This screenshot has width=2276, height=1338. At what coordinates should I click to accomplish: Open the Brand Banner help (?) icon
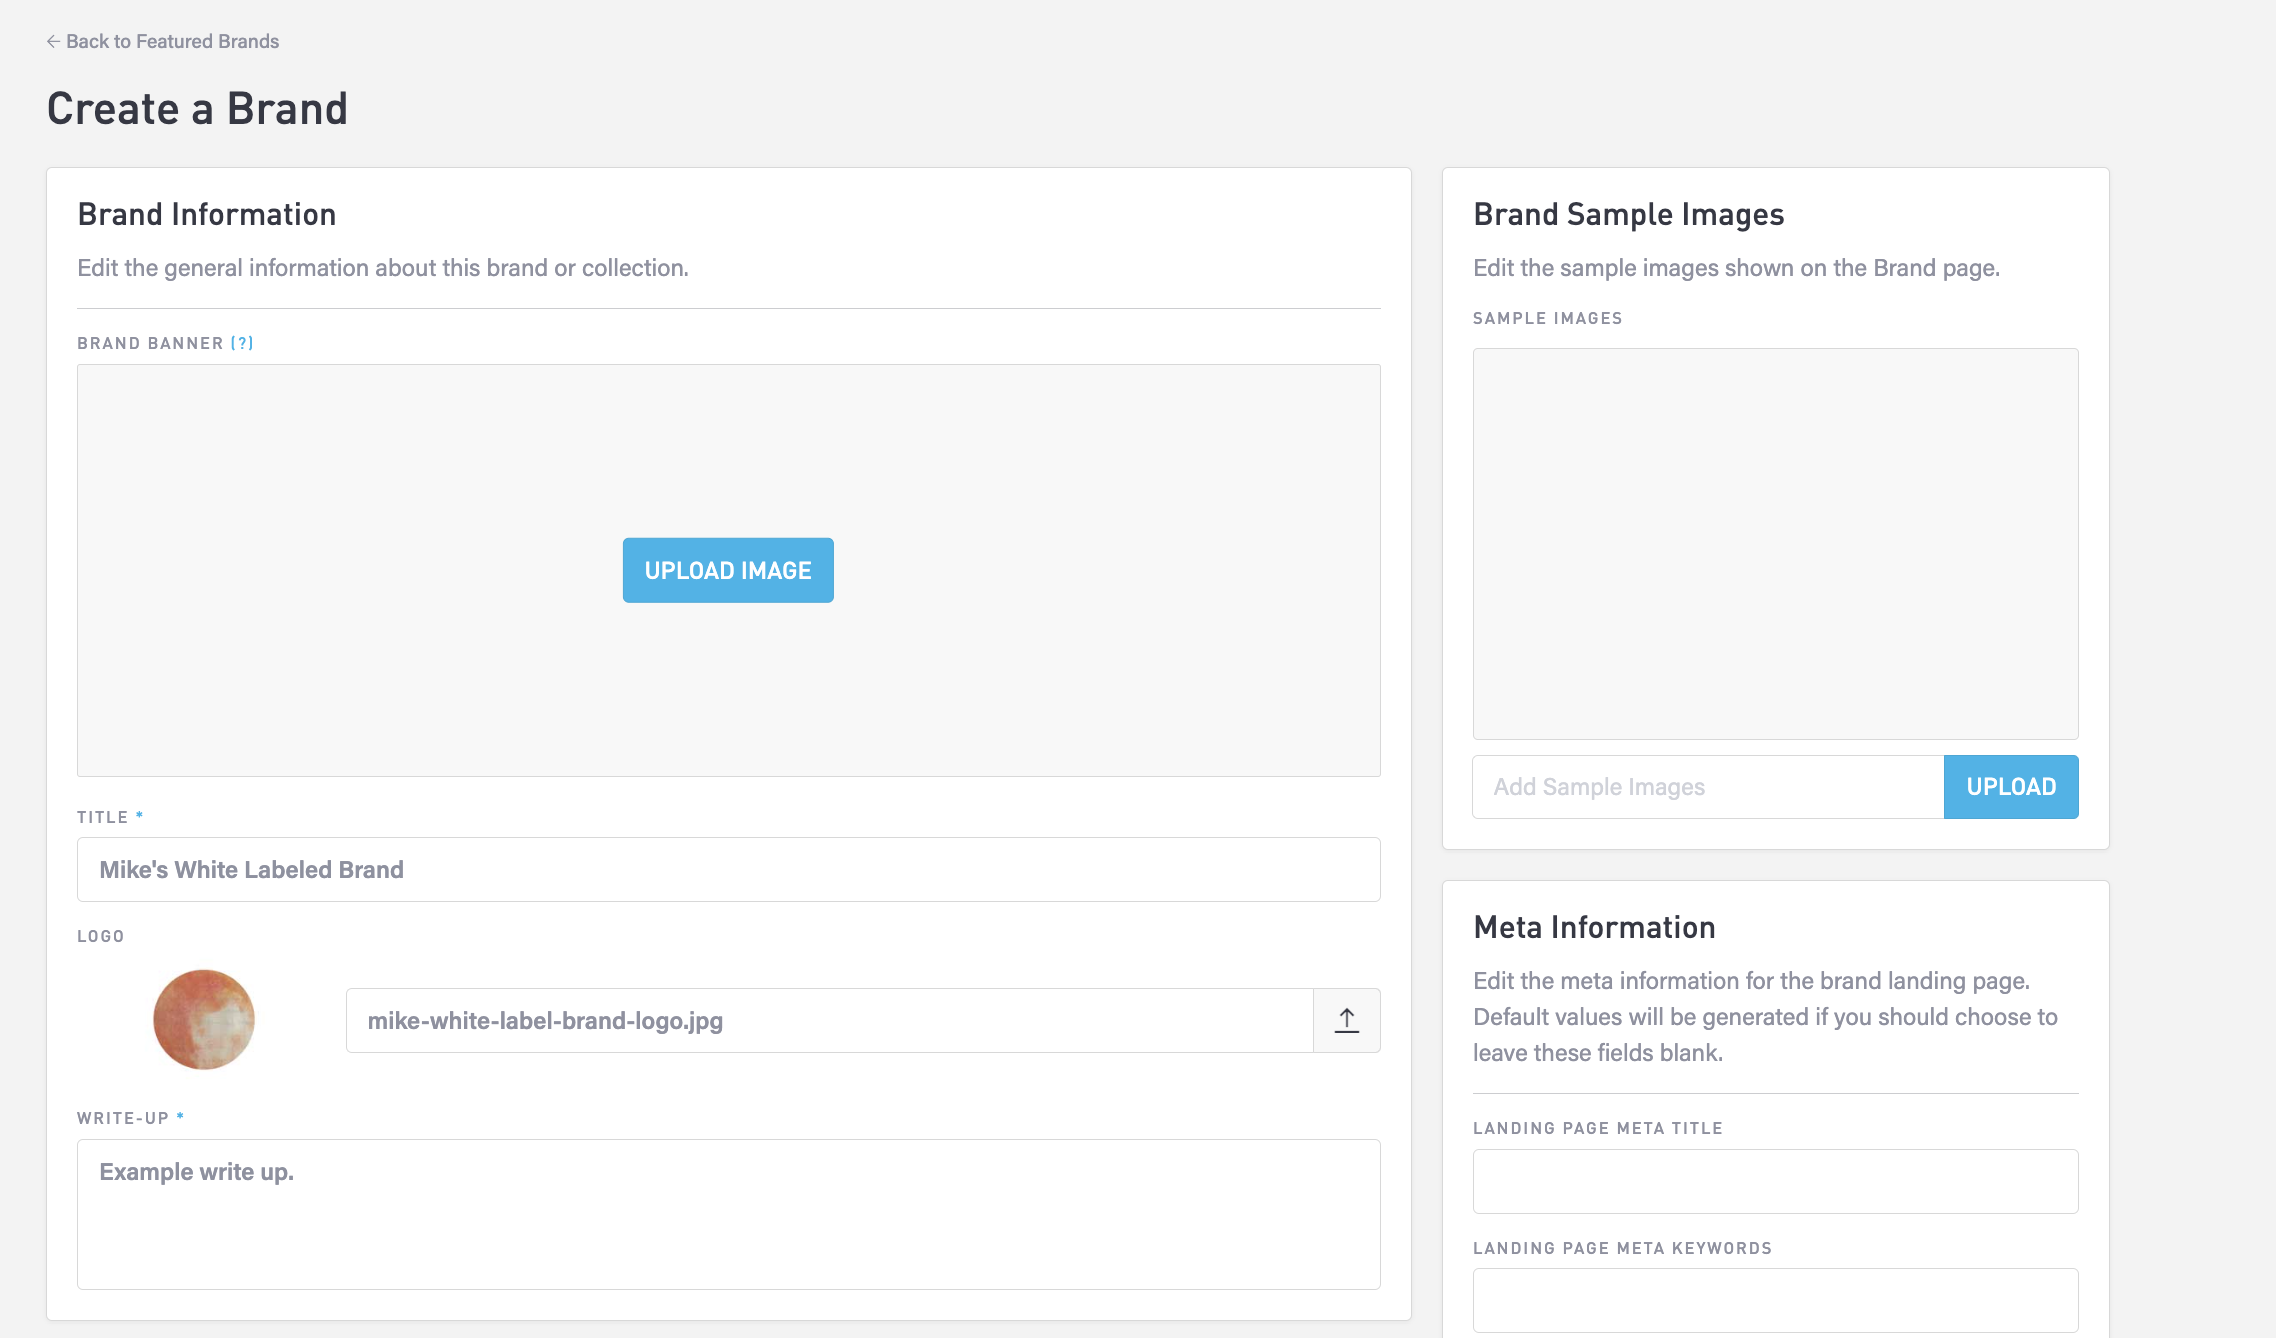coord(242,343)
